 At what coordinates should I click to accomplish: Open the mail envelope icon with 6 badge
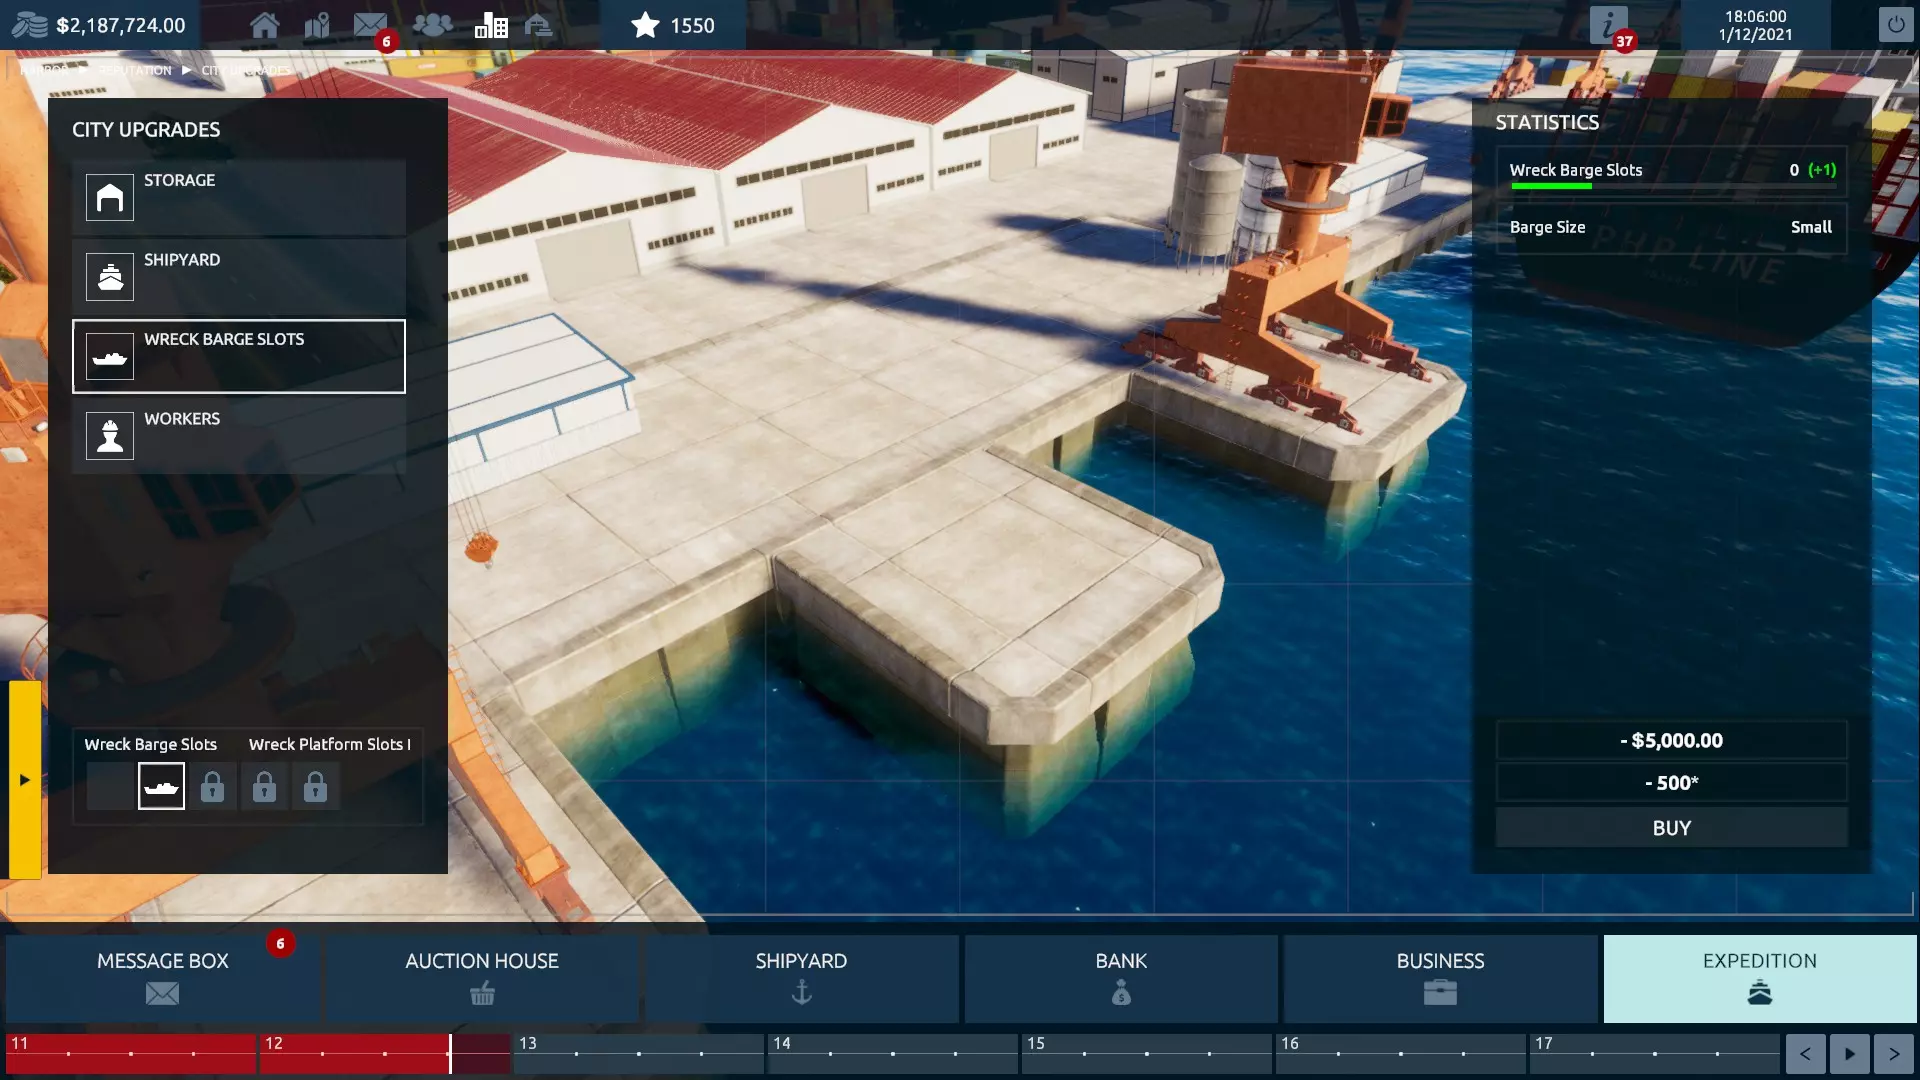(370, 25)
